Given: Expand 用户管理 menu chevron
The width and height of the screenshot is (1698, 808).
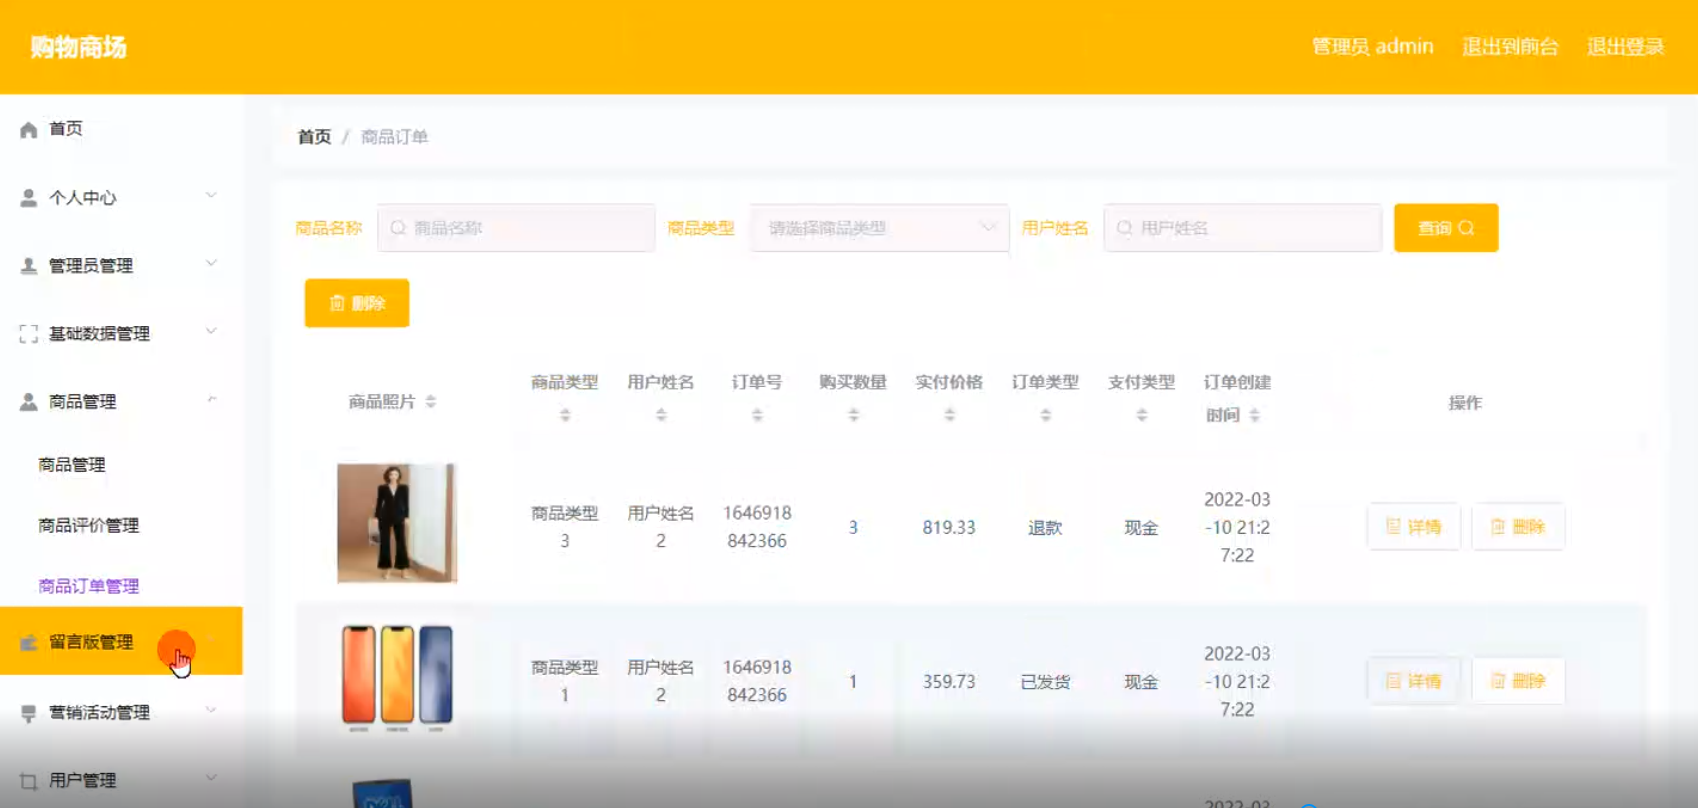Looking at the screenshot, I should (x=211, y=779).
